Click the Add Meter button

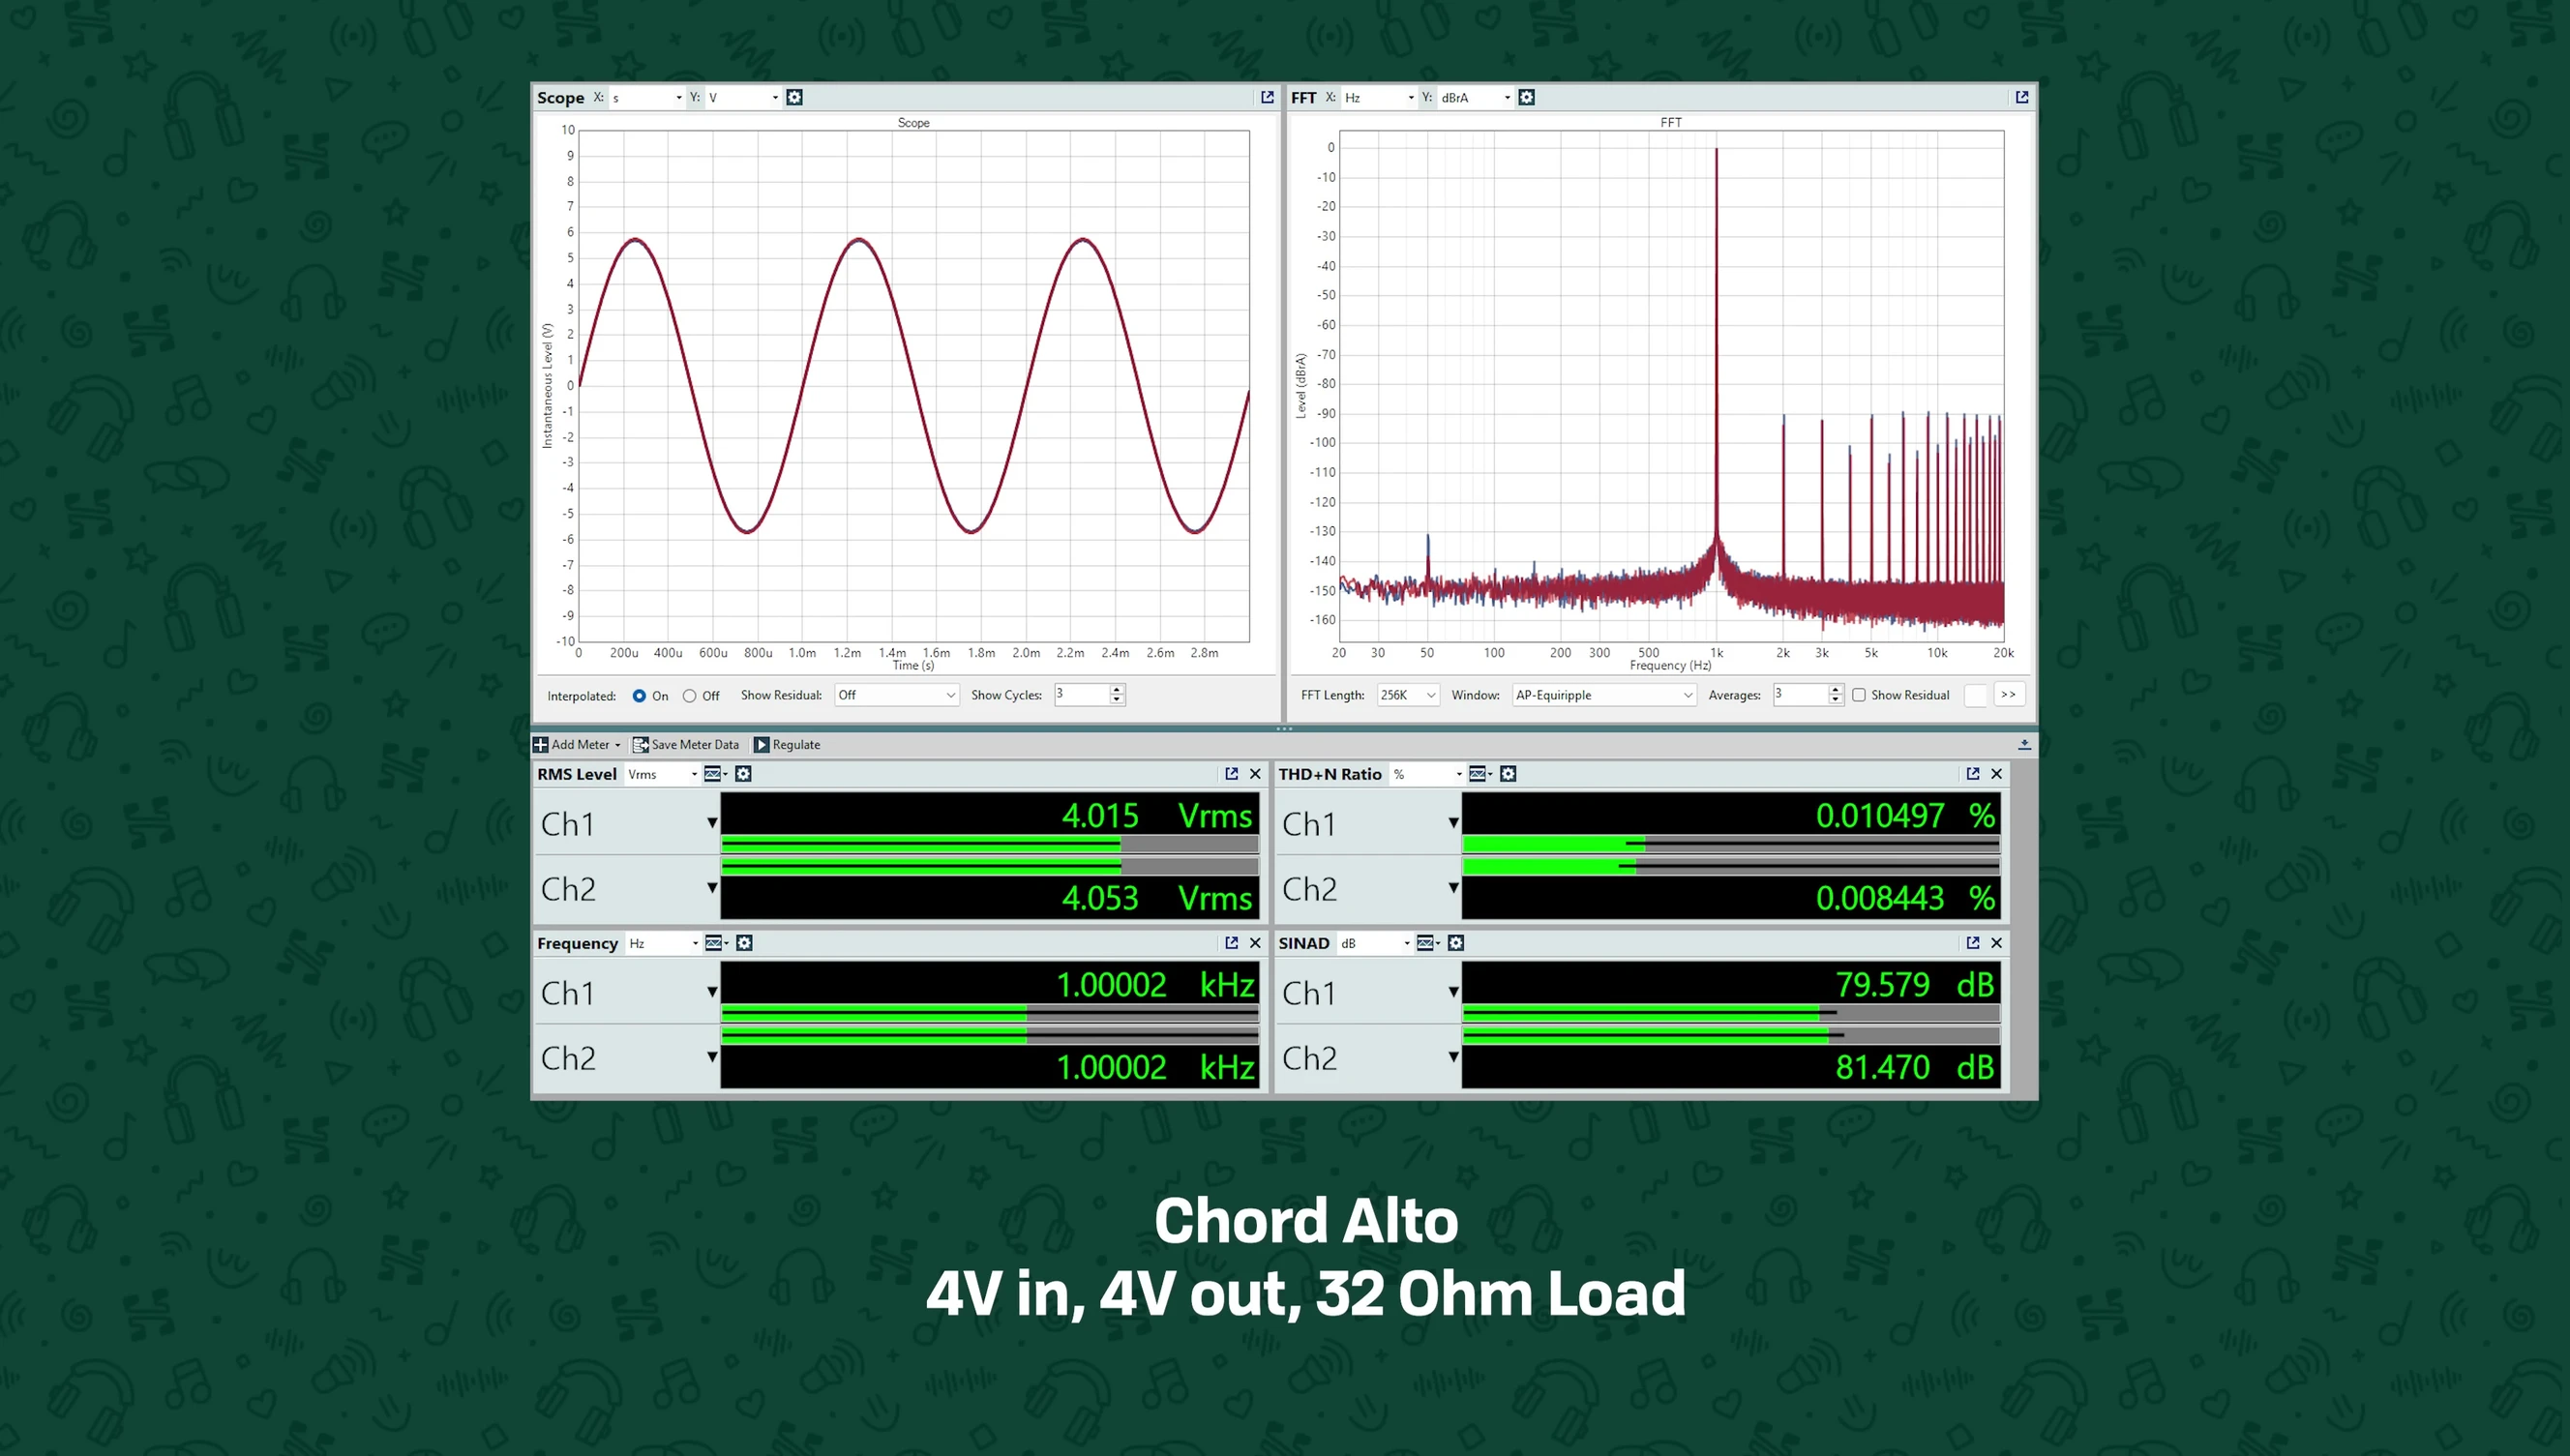pos(577,744)
